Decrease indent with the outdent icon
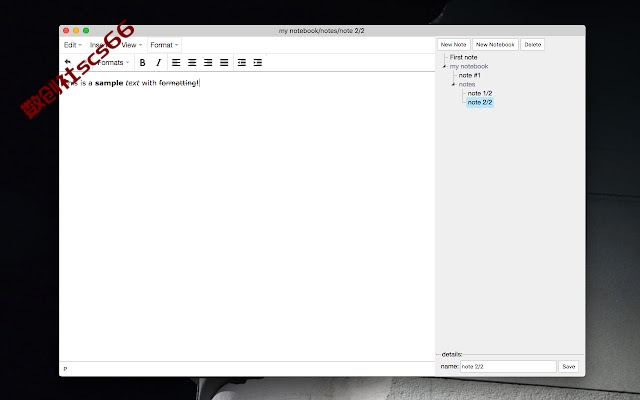This screenshot has width=640, height=400. (x=242, y=62)
